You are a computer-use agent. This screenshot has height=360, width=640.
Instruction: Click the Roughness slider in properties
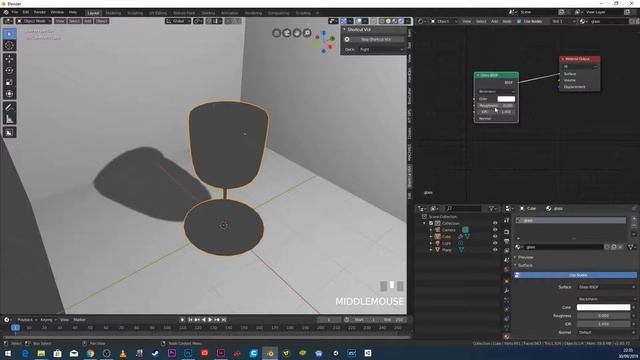603,316
